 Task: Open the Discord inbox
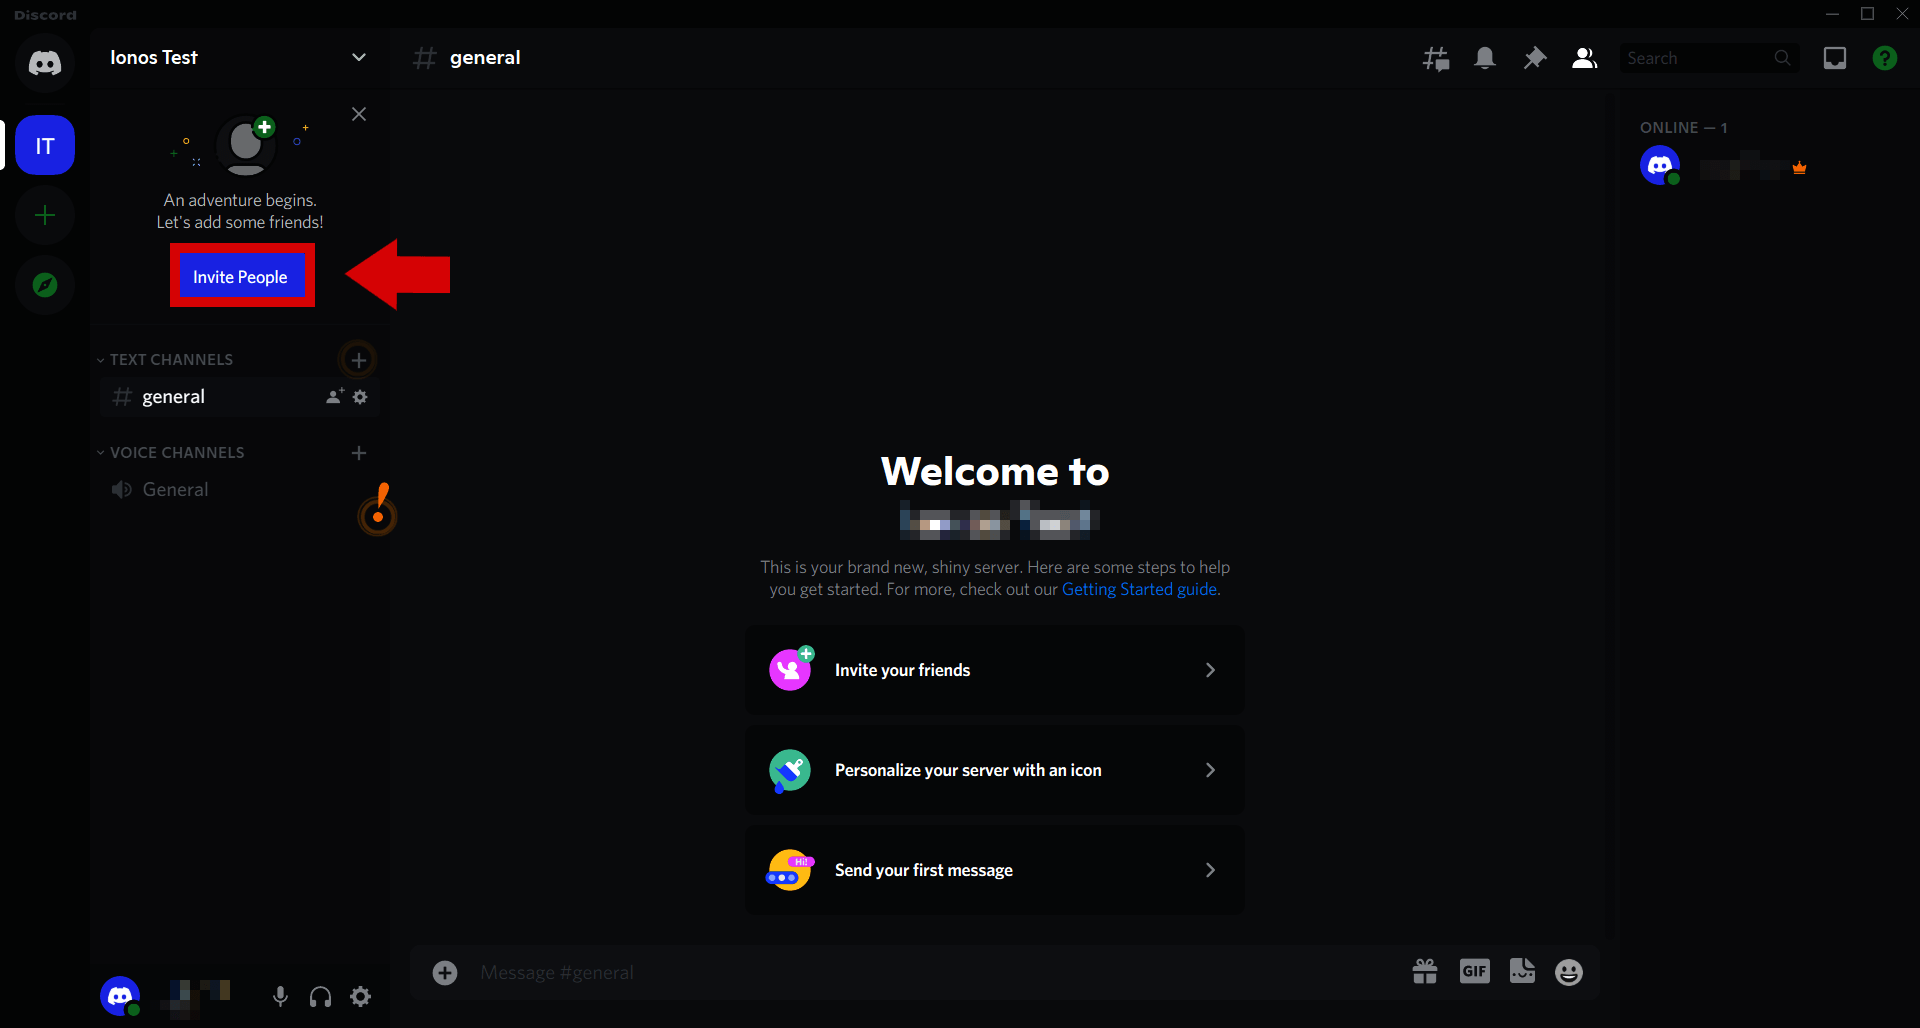[x=1835, y=57]
